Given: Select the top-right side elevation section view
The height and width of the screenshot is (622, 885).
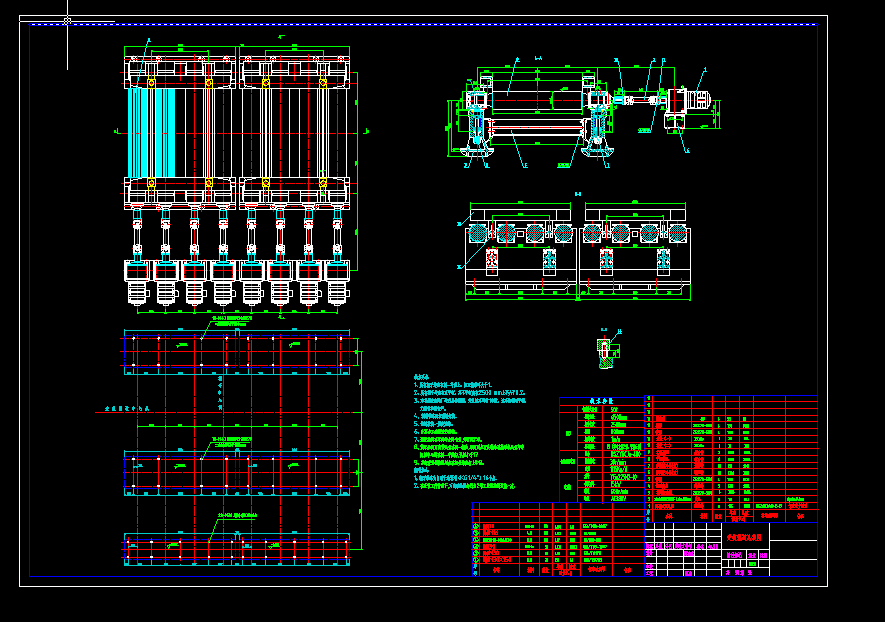Looking at the screenshot, I should (584, 113).
